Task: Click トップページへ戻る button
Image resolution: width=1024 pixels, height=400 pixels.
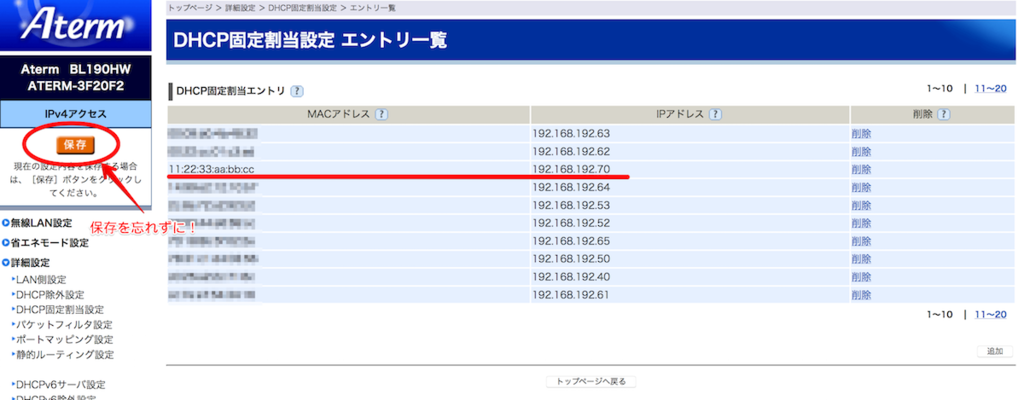Action: [591, 381]
